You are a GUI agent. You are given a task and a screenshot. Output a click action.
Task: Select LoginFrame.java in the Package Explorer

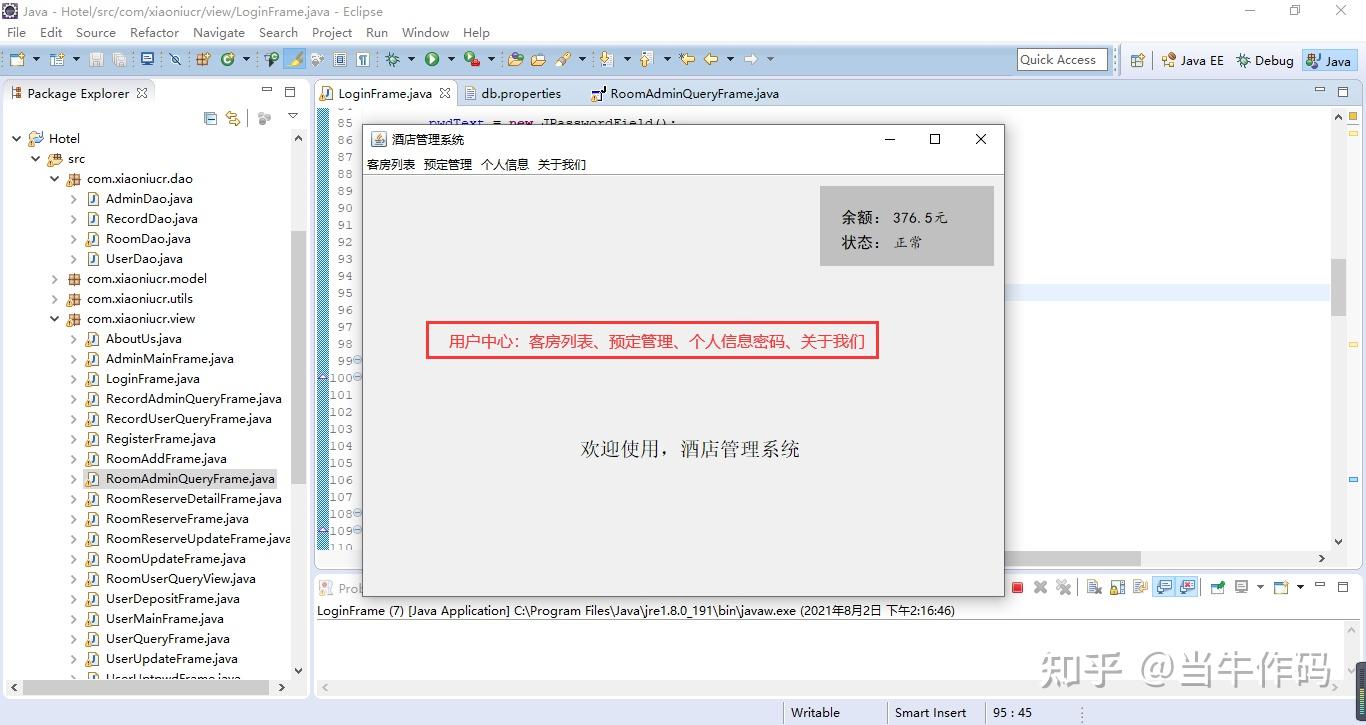152,379
